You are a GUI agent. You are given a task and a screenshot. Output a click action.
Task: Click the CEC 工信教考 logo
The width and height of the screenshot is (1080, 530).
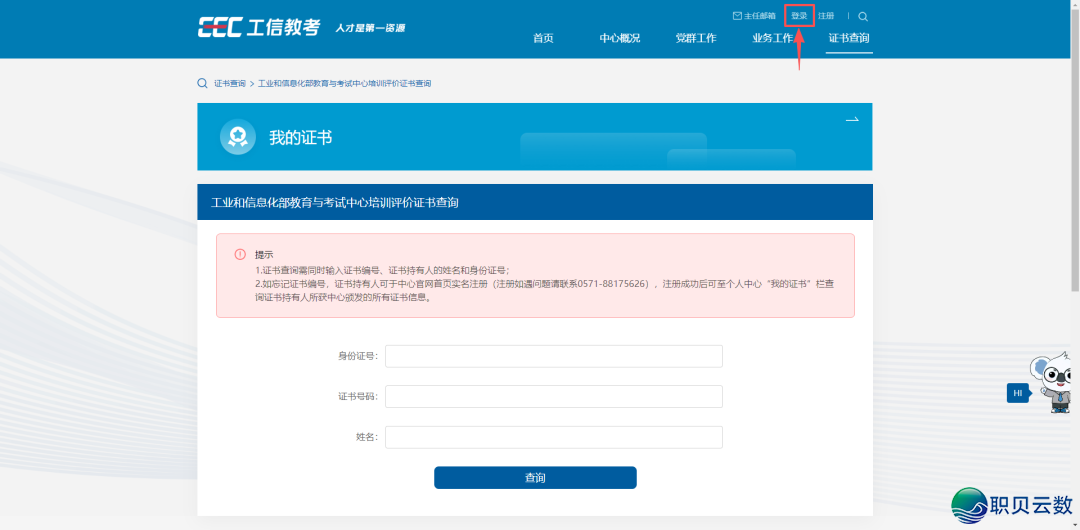click(x=259, y=27)
